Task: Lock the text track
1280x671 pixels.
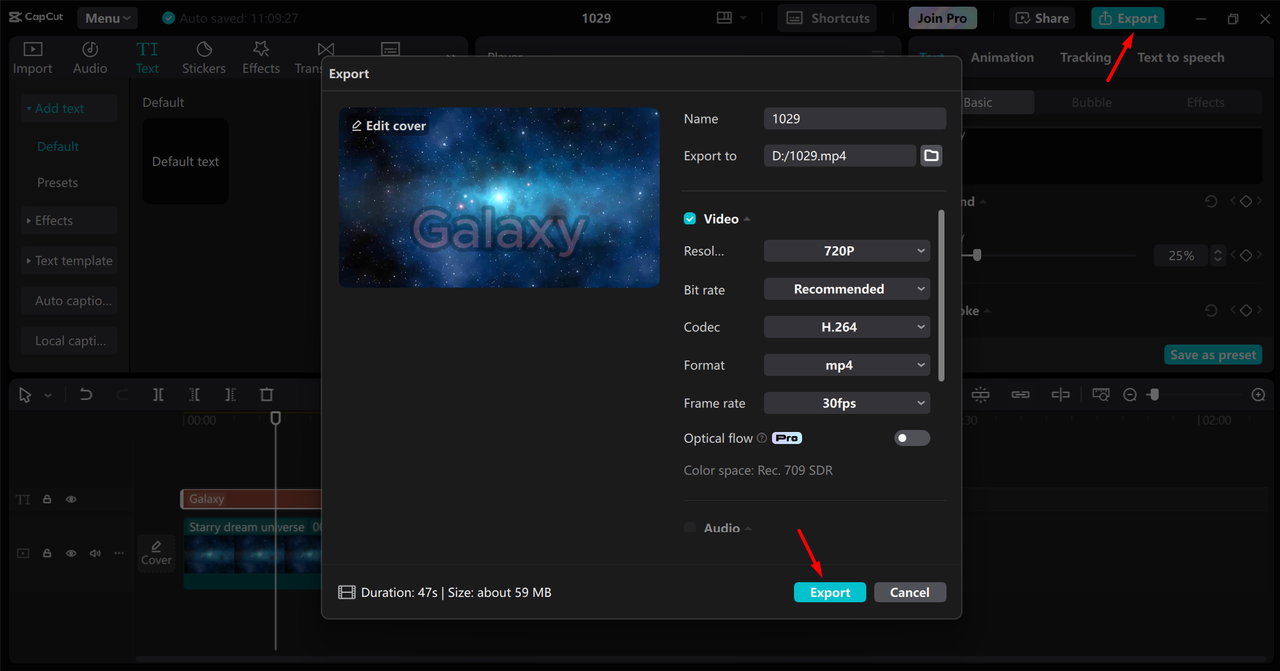Action: click(47, 499)
